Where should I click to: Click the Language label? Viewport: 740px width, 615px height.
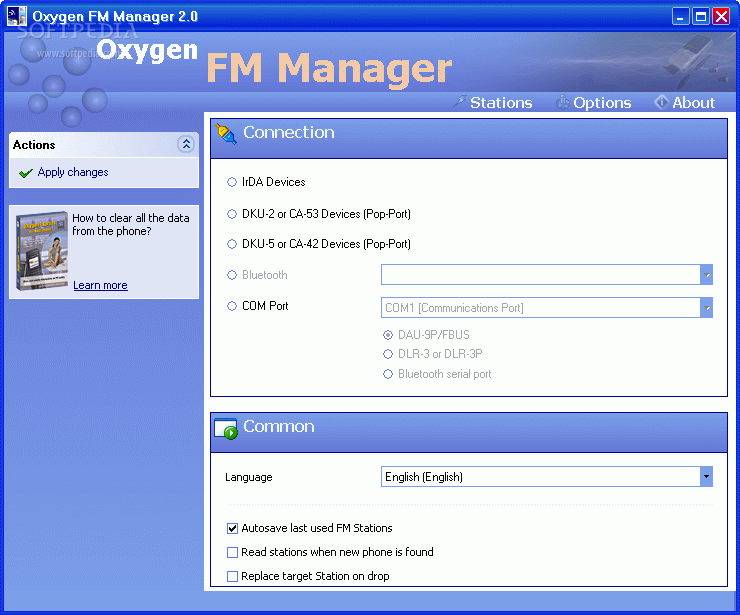[x=249, y=478]
